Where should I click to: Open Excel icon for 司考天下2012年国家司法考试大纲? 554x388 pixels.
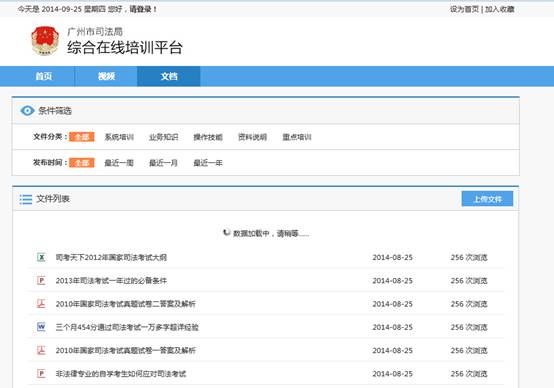point(41,257)
